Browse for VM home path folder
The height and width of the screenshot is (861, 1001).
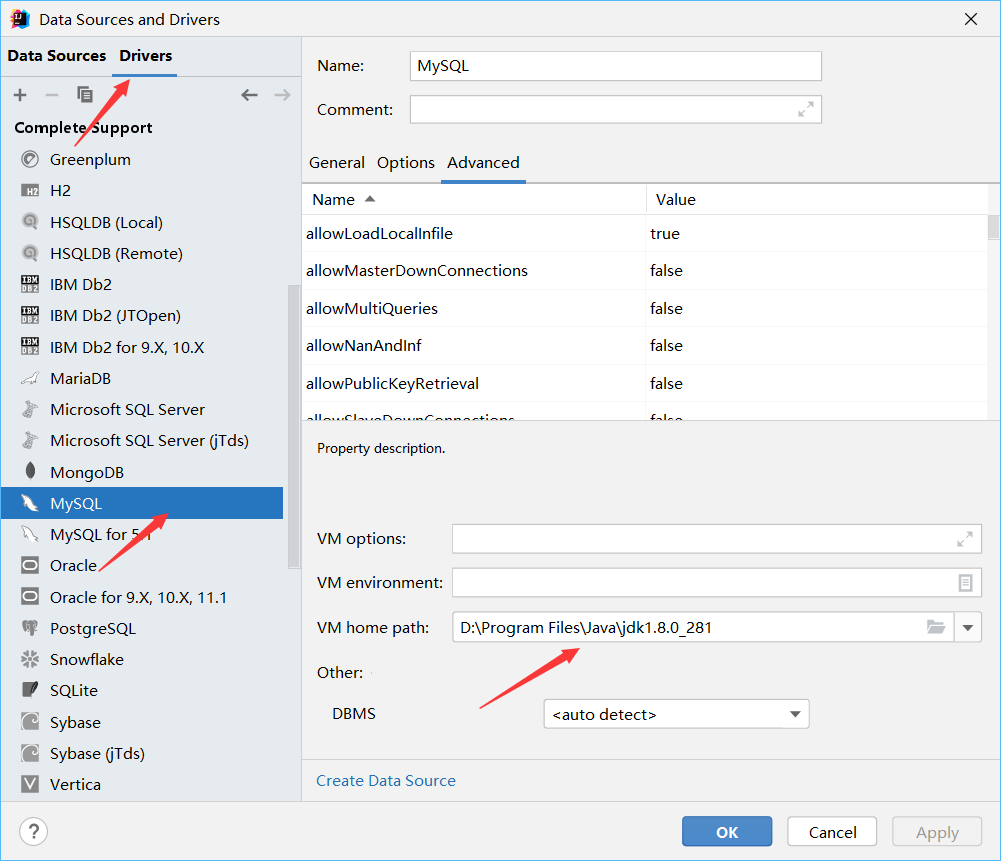(x=936, y=627)
